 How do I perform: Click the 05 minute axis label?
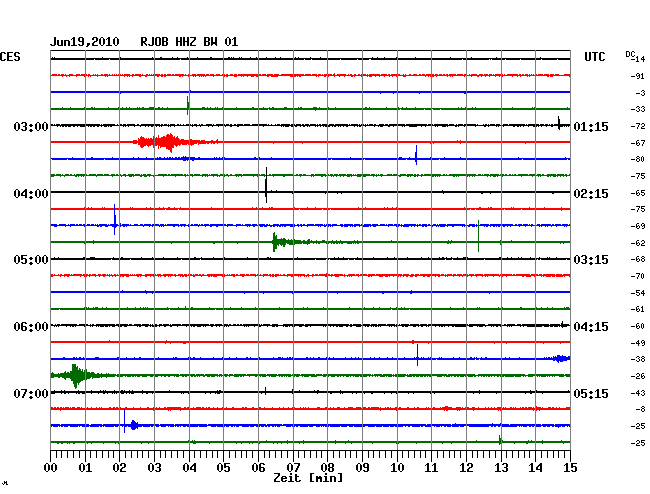223,468
